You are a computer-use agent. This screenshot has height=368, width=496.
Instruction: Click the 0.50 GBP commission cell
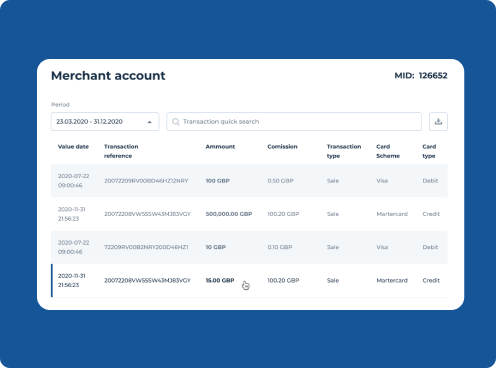280,181
